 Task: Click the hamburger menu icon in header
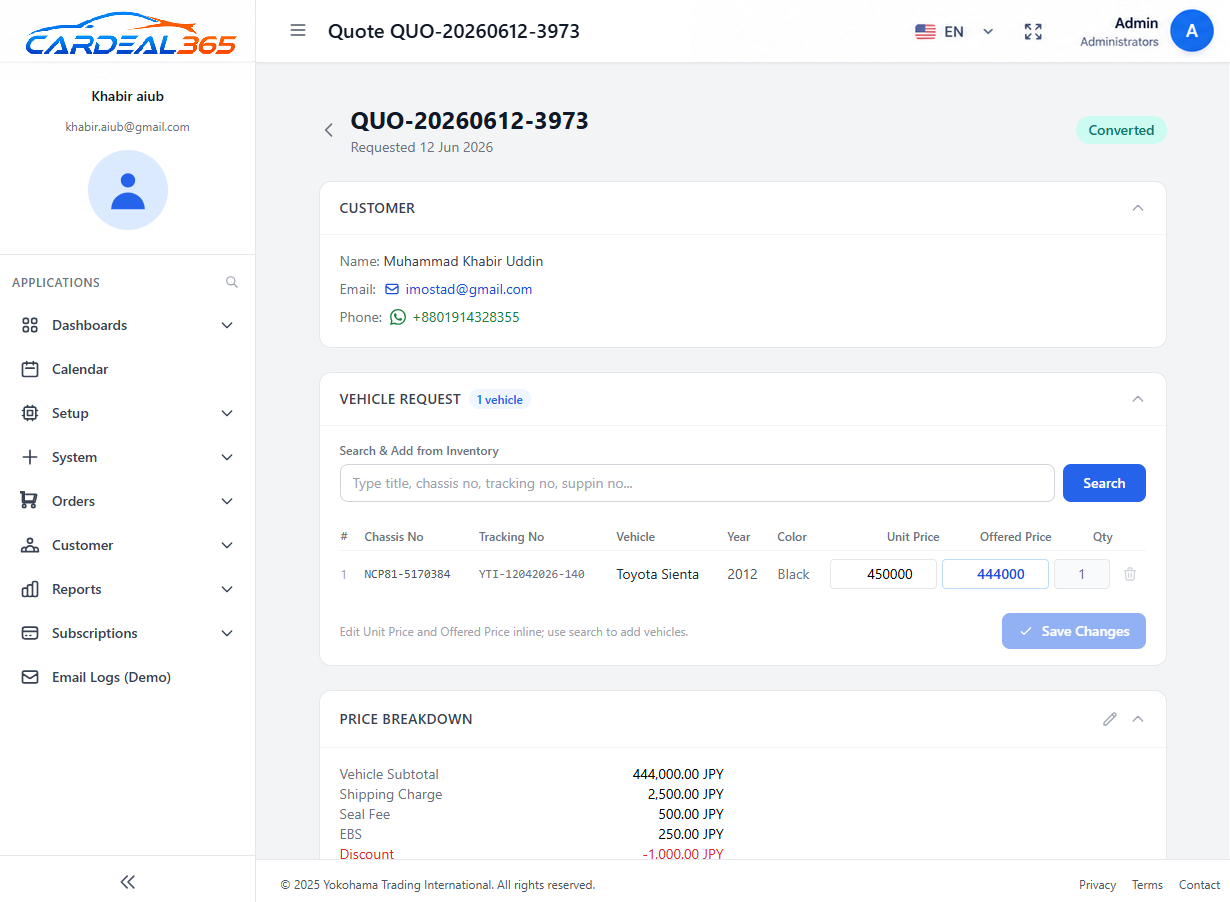298,30
